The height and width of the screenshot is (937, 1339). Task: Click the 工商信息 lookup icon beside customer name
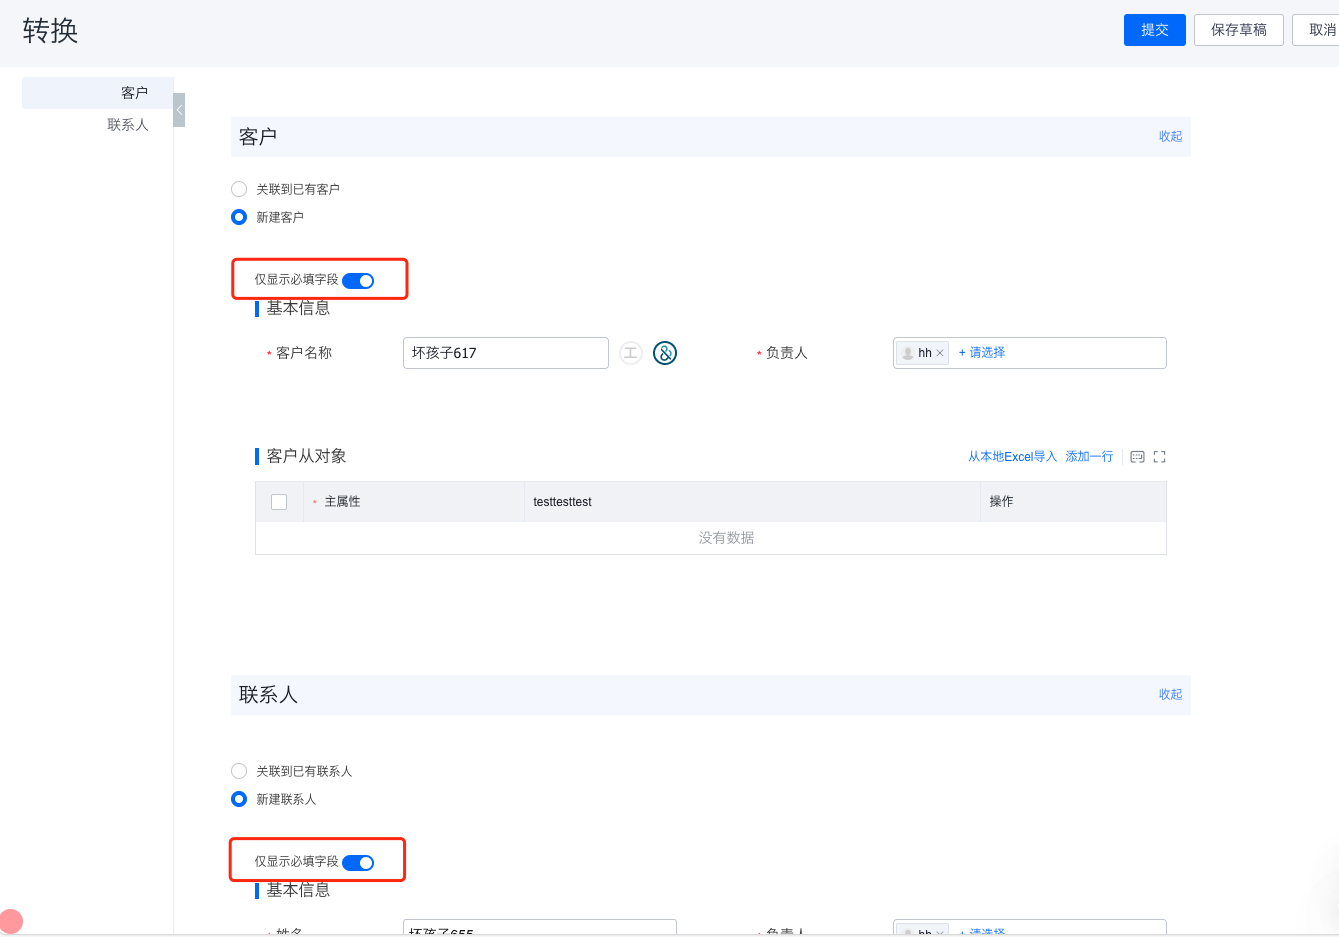click(630, 352)
